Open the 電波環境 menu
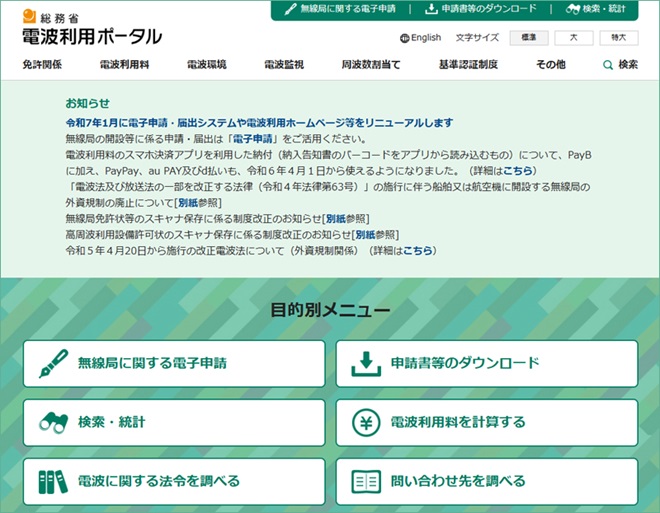Image resolution: width=660 pixels, height=513 pixels. coord(207,65)
